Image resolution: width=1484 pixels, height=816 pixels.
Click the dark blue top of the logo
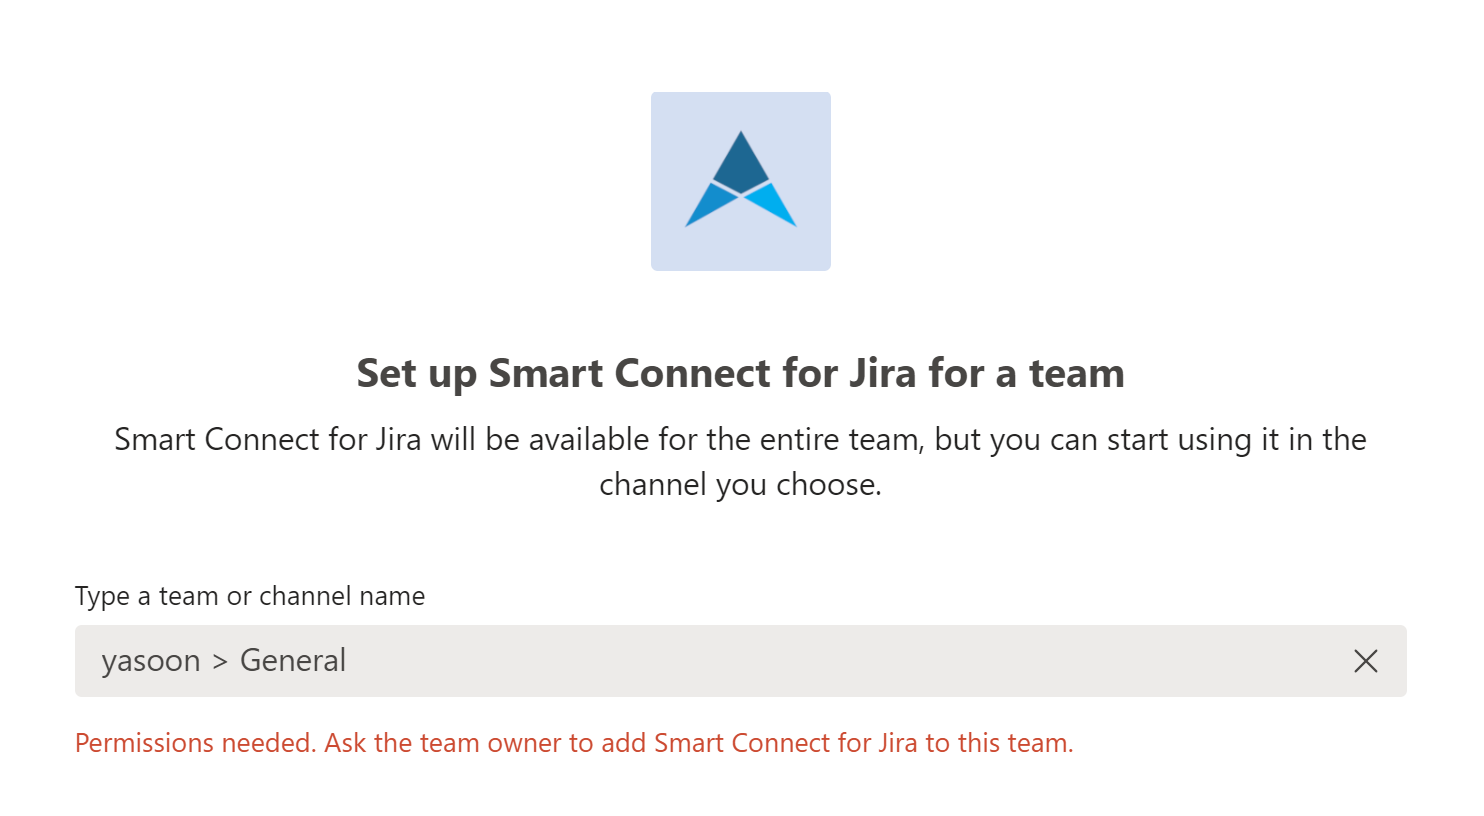tap(741, 160)
